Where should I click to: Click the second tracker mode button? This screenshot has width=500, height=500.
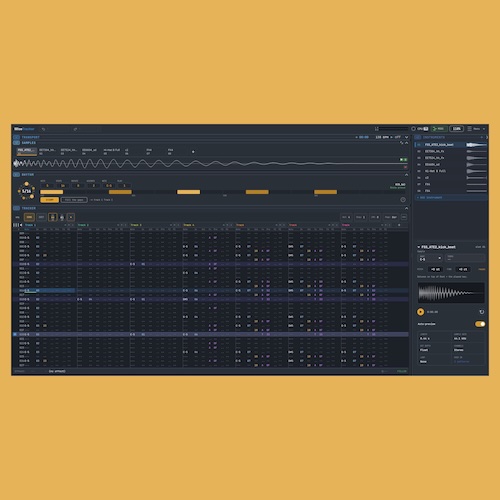point(41,217)
